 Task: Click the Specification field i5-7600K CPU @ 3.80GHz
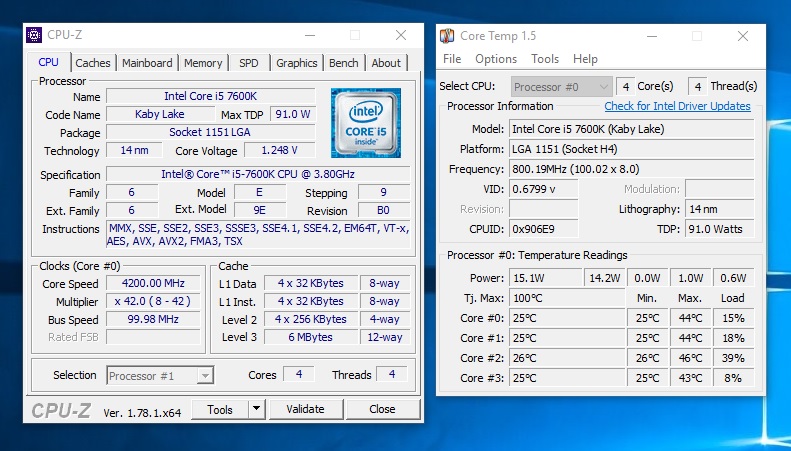coord(258,174)
